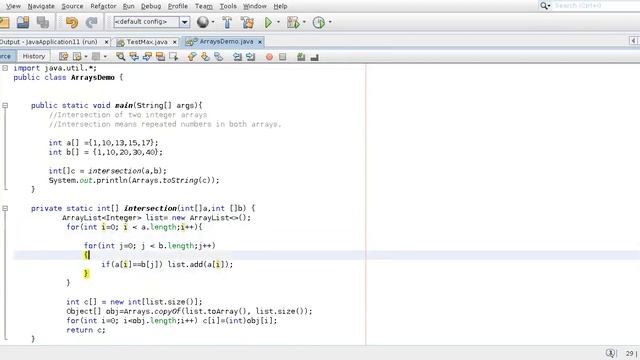
Task: Collapse the main method fold
Action: 5,105
